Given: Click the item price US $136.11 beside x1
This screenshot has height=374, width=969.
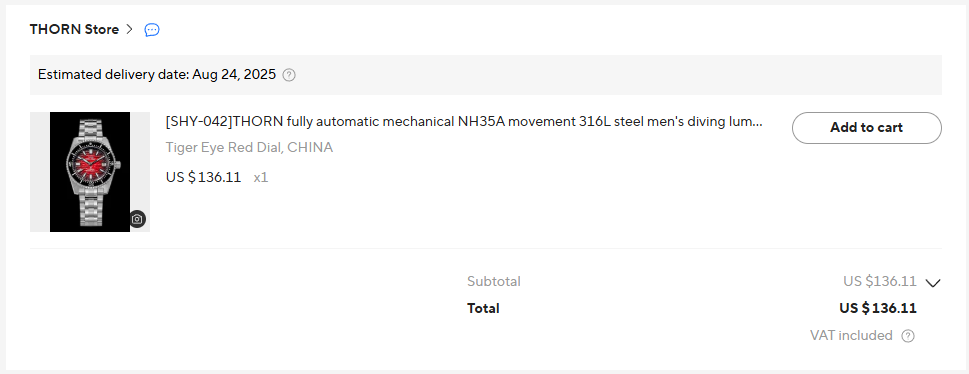Looking at the screenshot, I should 203,177.
